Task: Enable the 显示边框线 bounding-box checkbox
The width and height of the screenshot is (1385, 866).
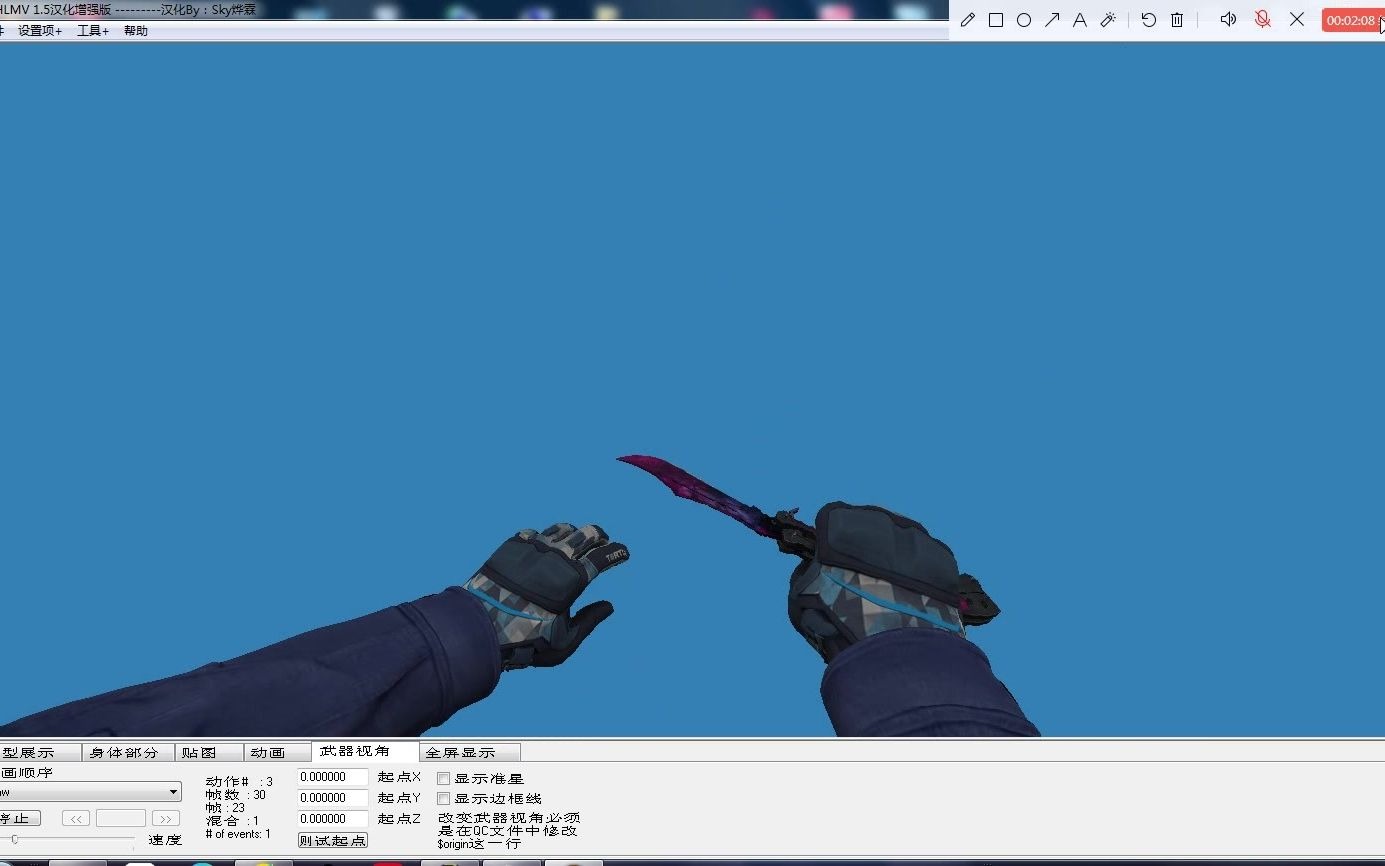Action: [443, 798]
